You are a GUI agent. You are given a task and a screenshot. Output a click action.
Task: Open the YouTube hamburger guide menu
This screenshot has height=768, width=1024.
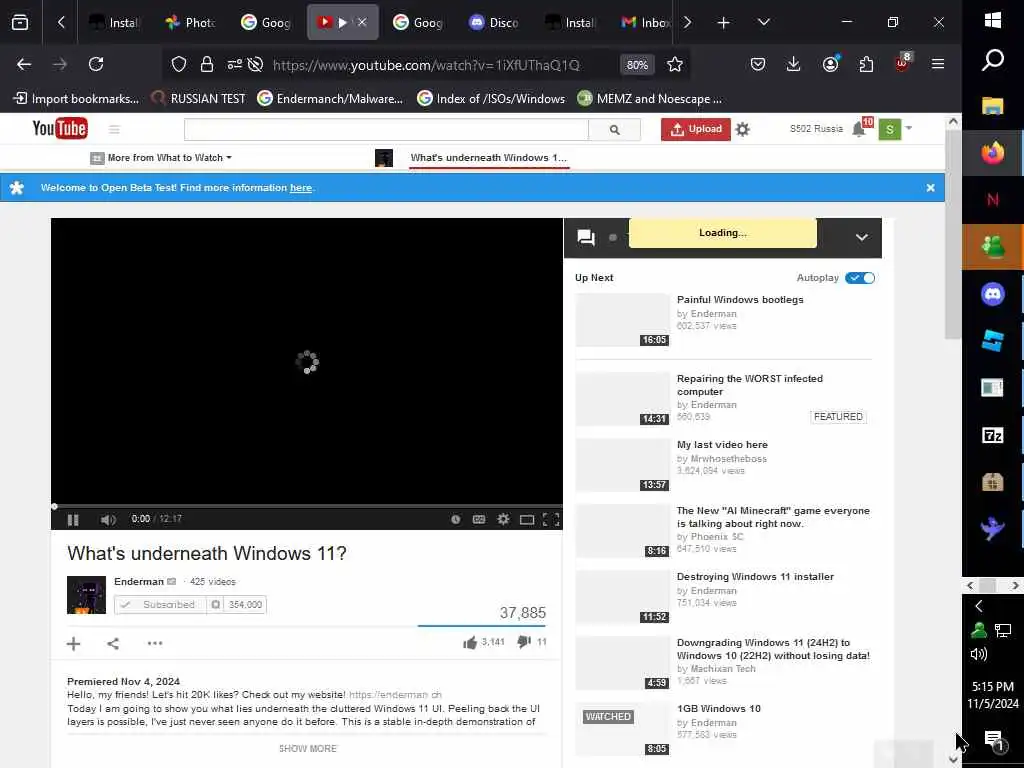114,129
